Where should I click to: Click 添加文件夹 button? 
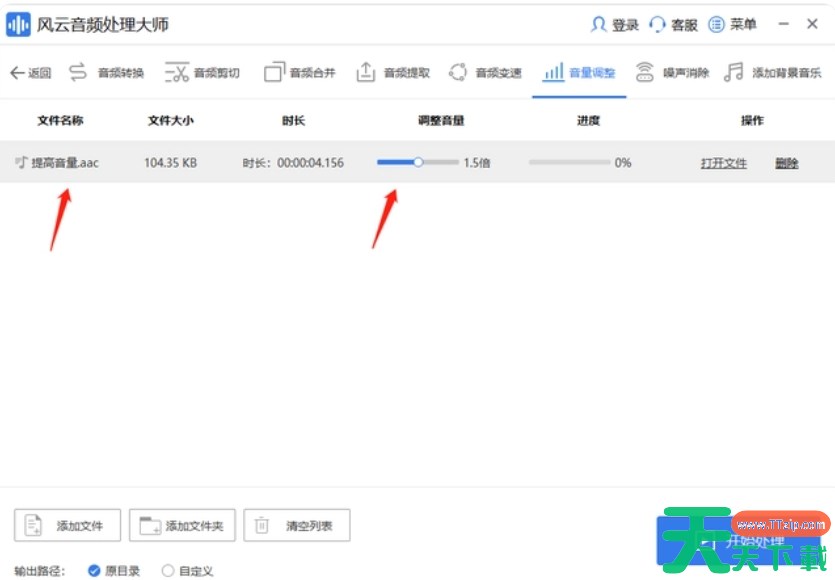[182, 525]
